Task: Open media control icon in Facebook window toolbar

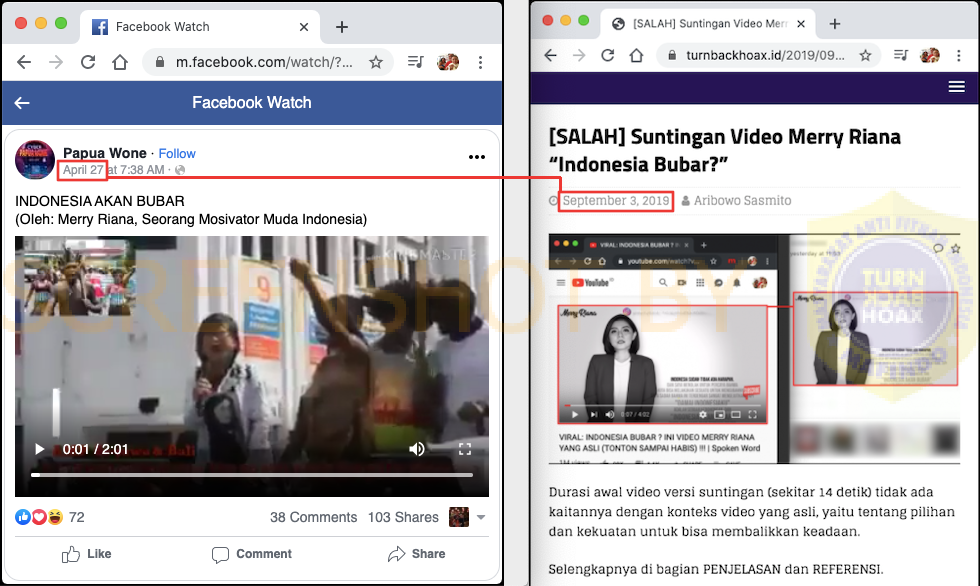Action: [x=416, y=62]
